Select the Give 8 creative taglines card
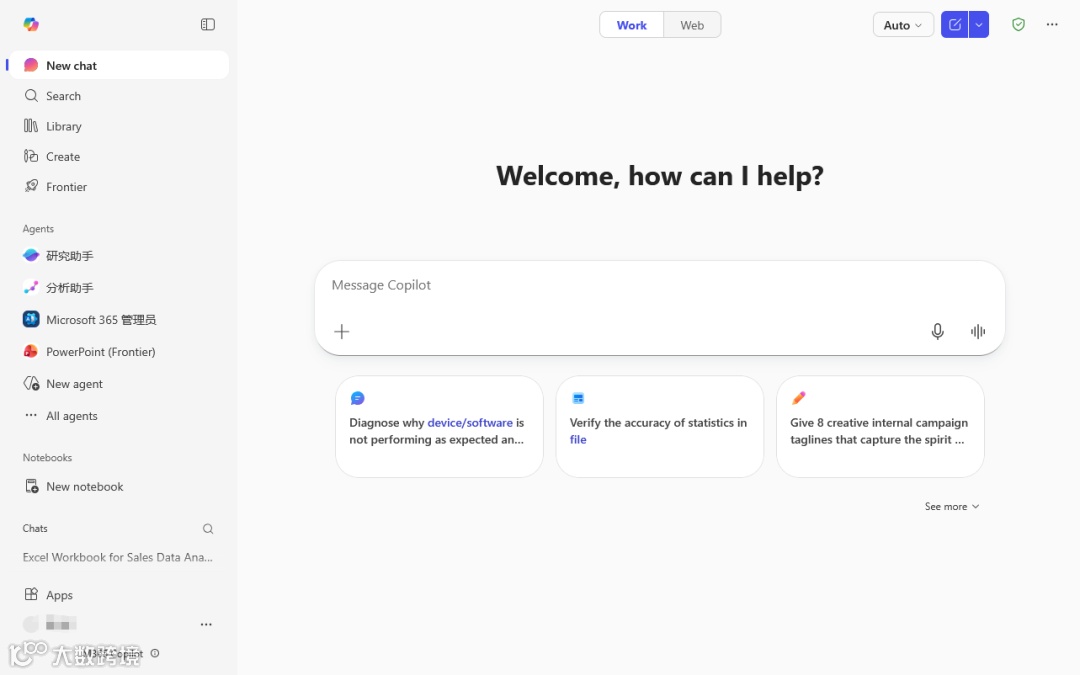Viewport: 1080px width, 675px height. pyautogui.click(x=880, y=426)
